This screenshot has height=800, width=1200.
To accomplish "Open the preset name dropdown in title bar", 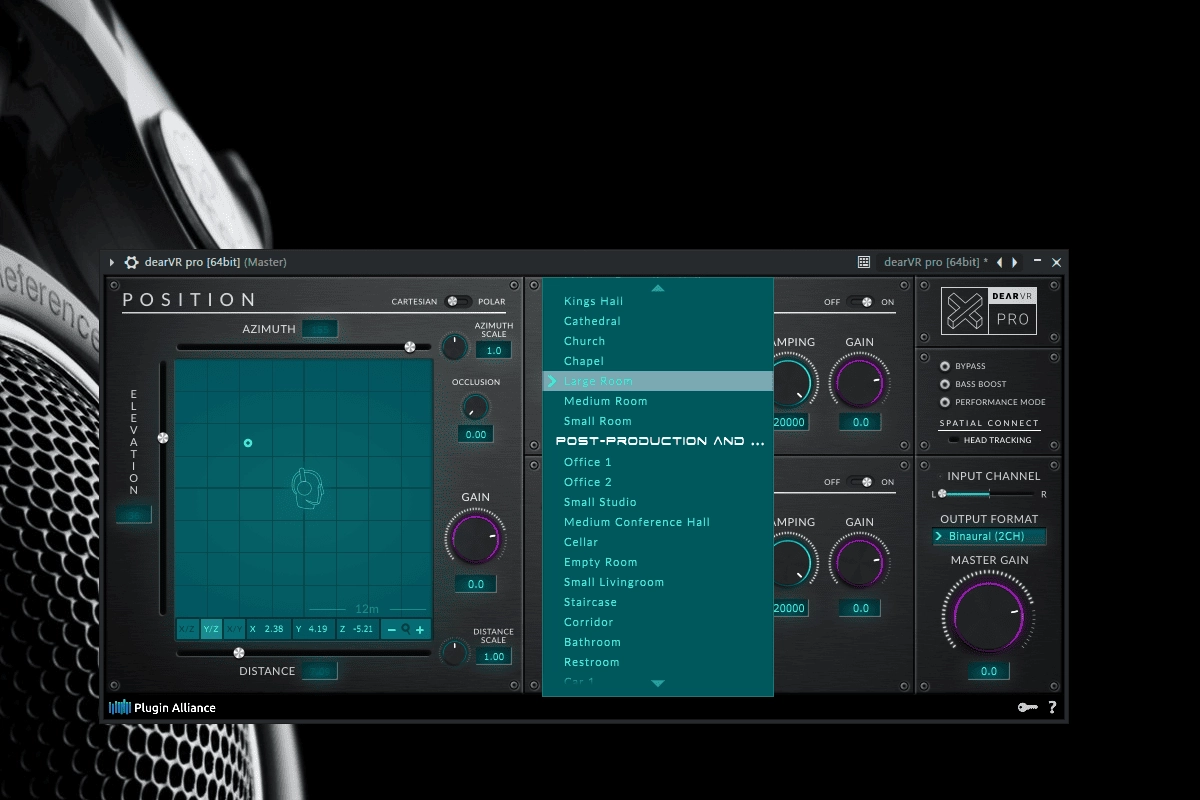I will (x=935, y=262).
